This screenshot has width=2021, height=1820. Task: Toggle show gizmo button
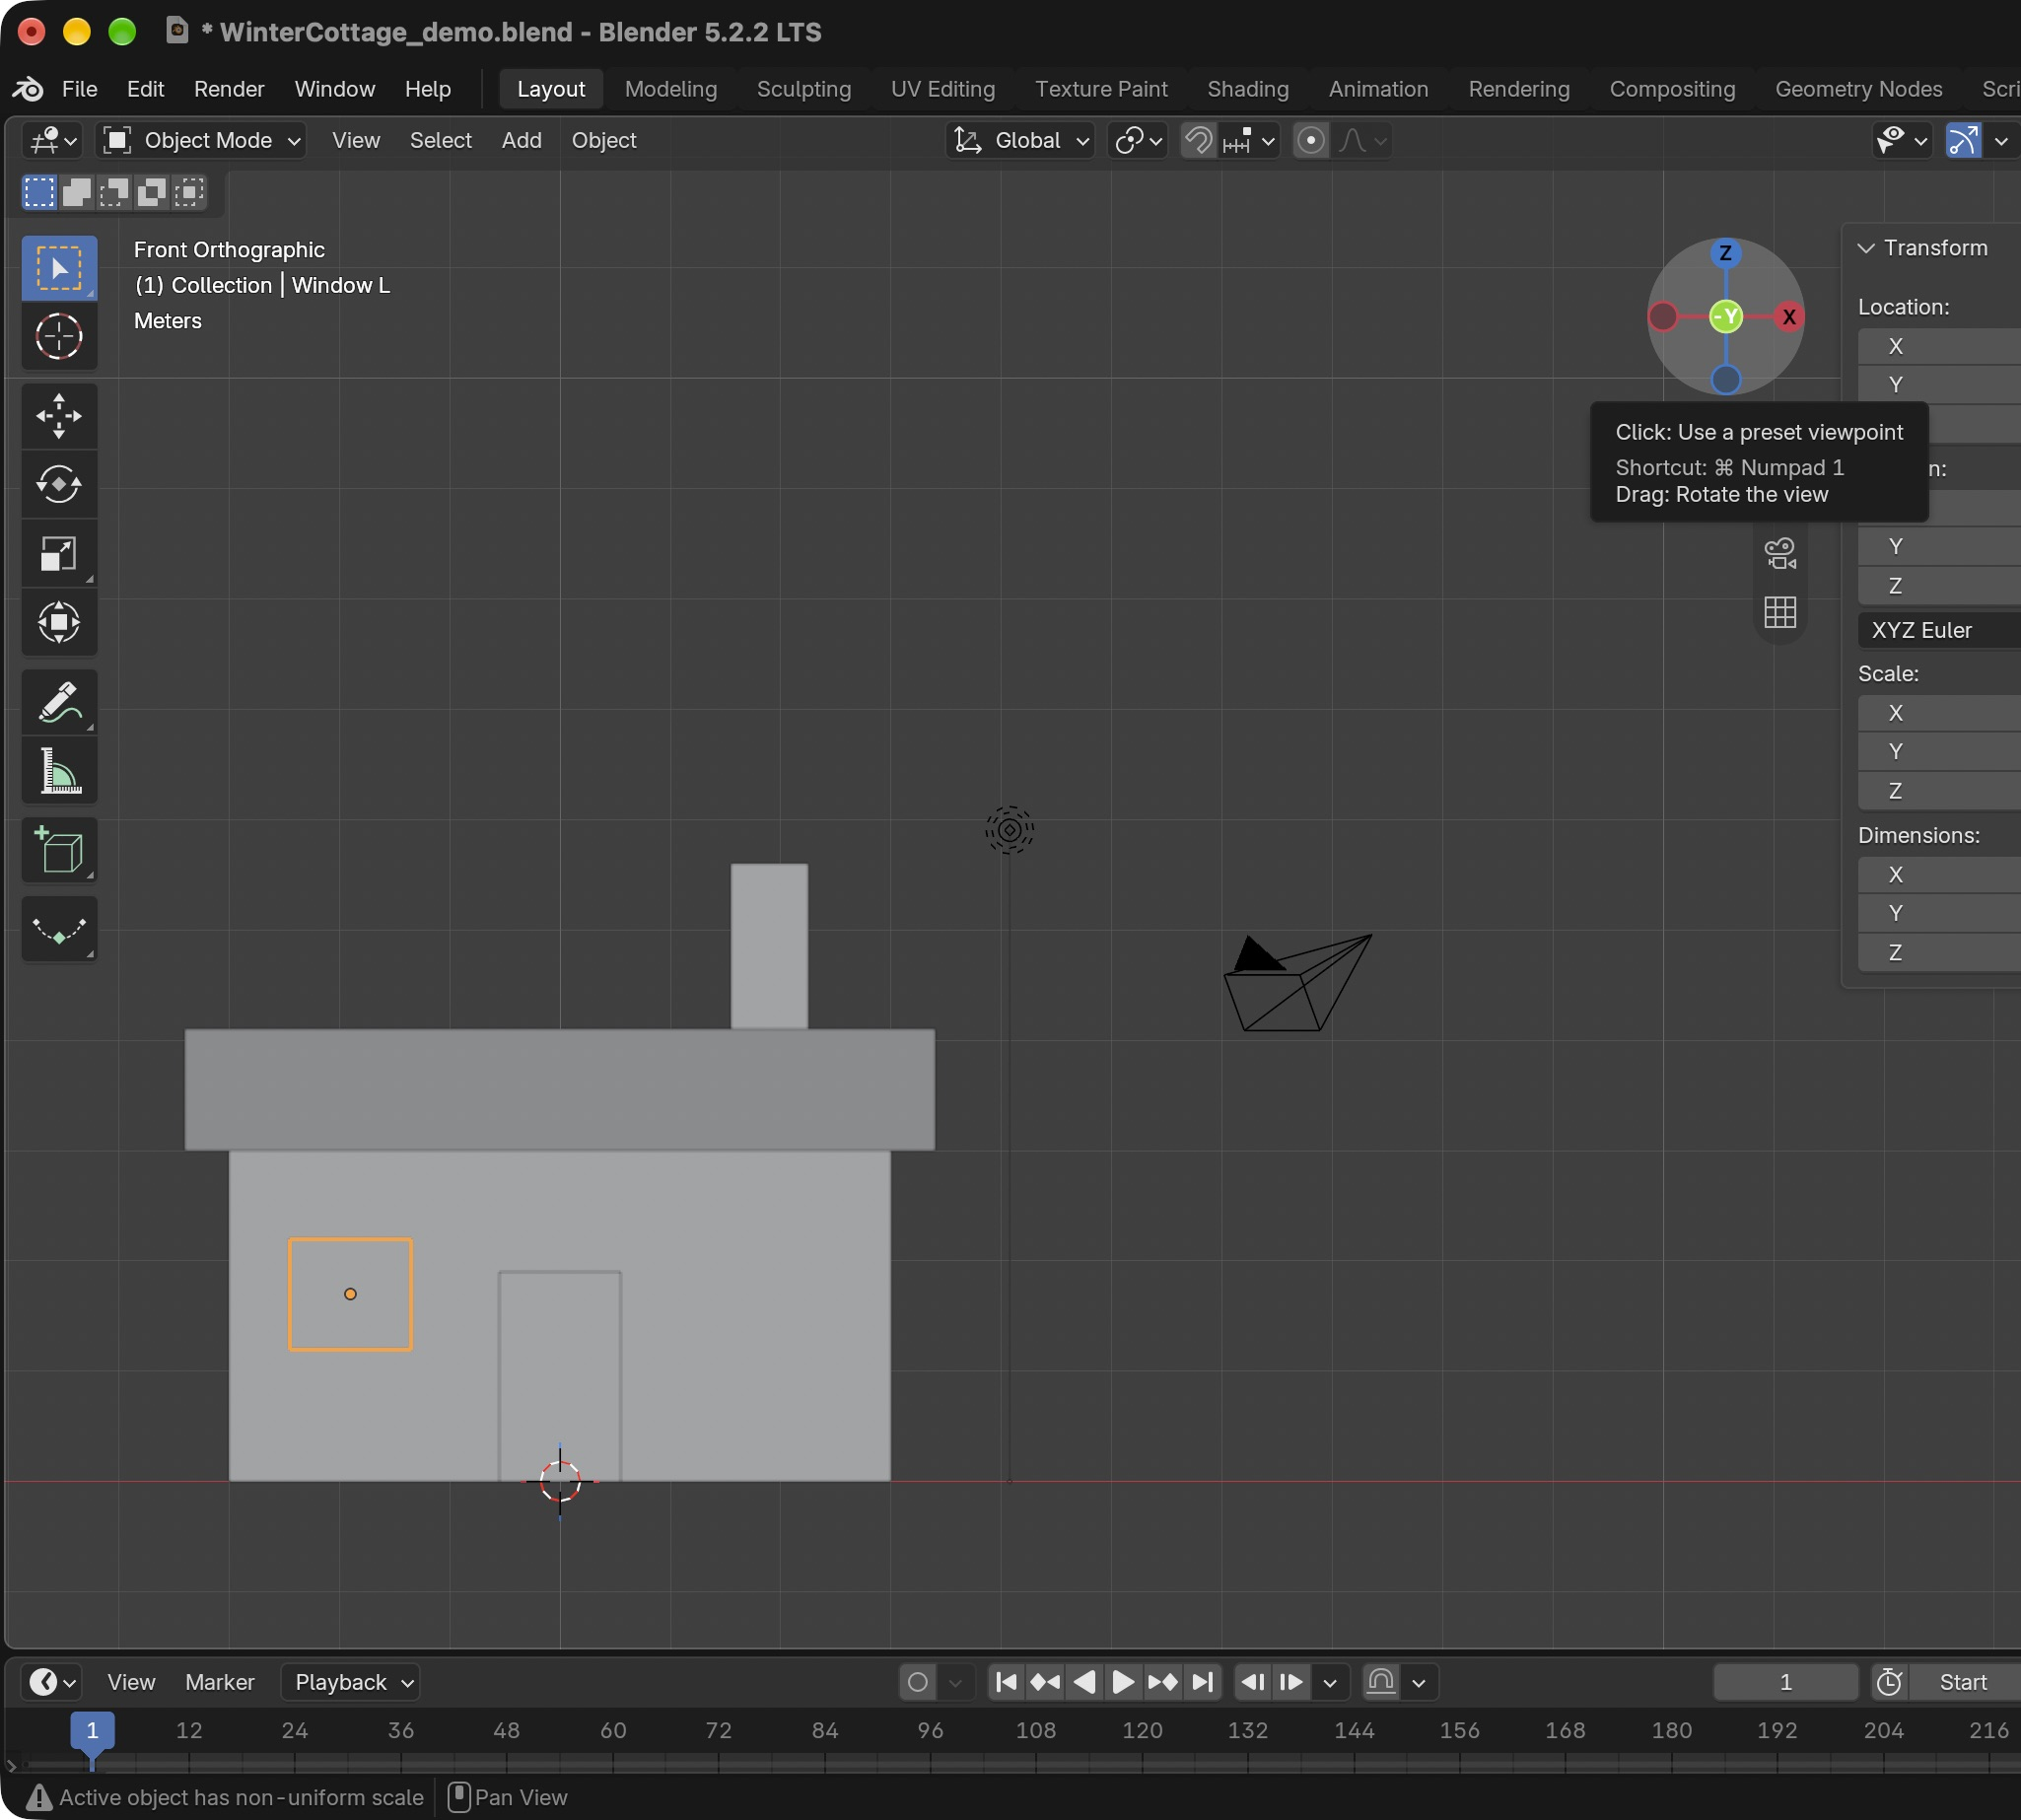[1963, 140]
